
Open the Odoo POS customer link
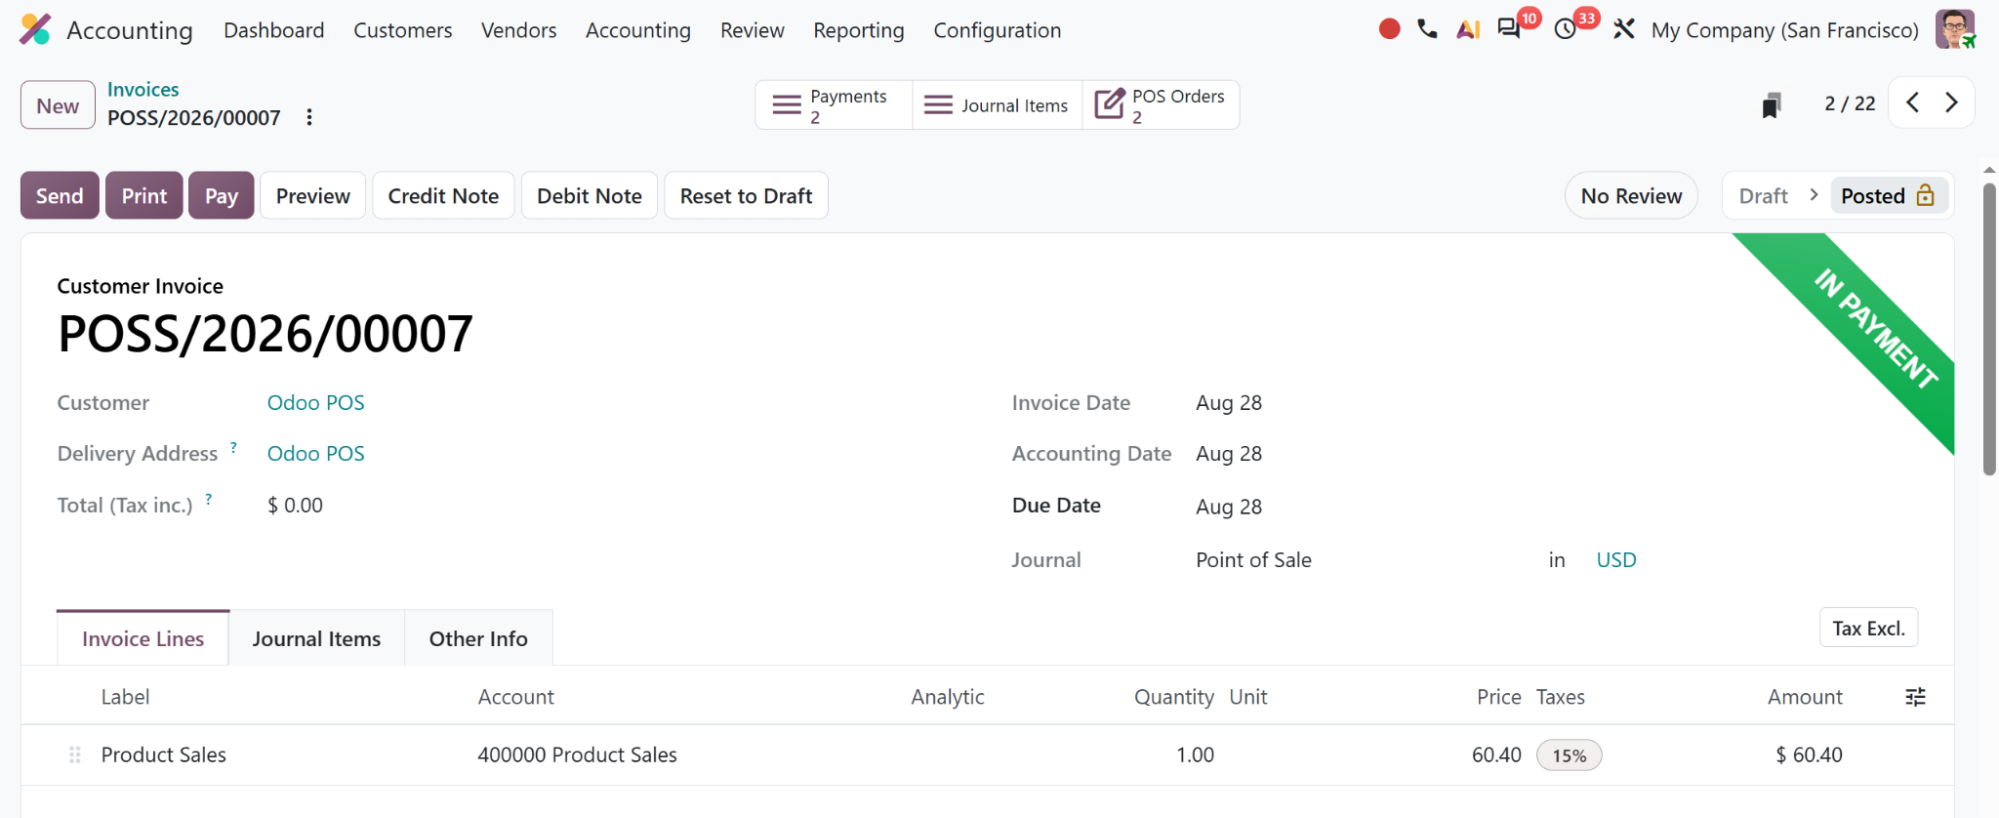click(x=316, y=402)
